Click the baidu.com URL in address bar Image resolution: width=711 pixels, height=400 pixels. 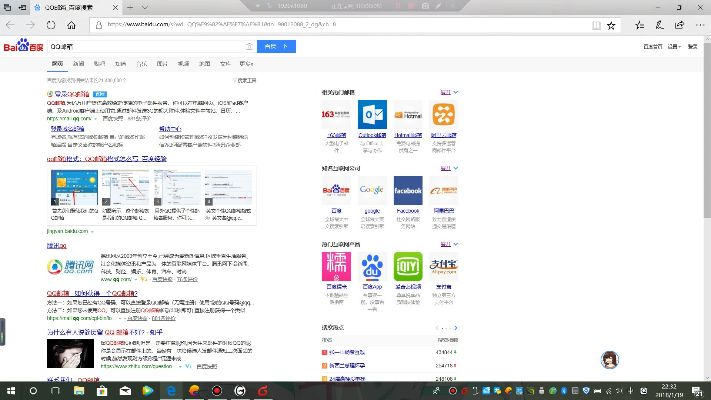pyautogui.click(x=222, y=24)
